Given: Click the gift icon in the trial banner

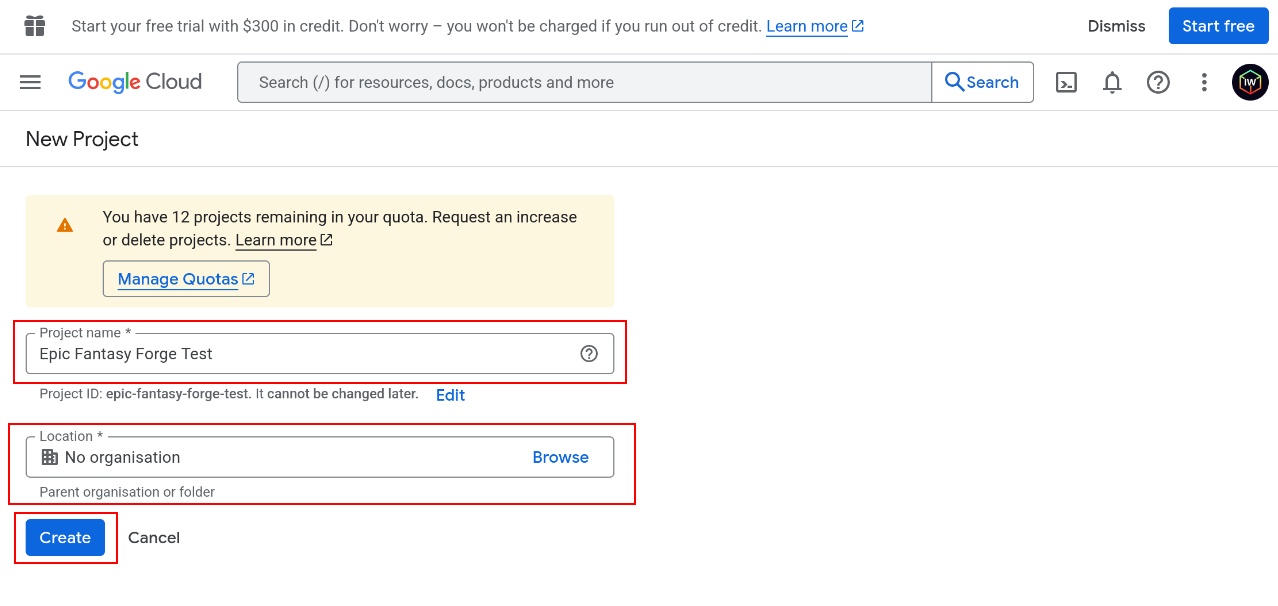Looking at the screenshot, I should click(36, 25).
